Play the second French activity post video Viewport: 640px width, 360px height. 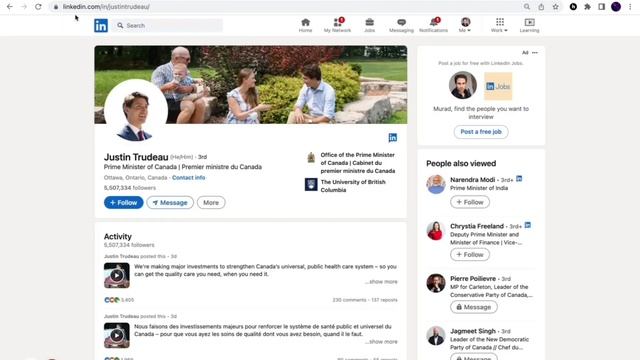[117, 336]
